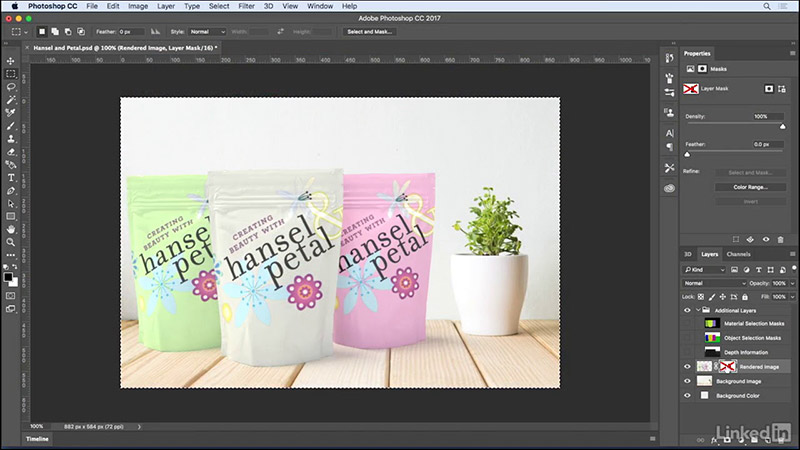Open the Fill dropdown arrow
This screenshot has height=450, width=800.
tap(792, 297)
